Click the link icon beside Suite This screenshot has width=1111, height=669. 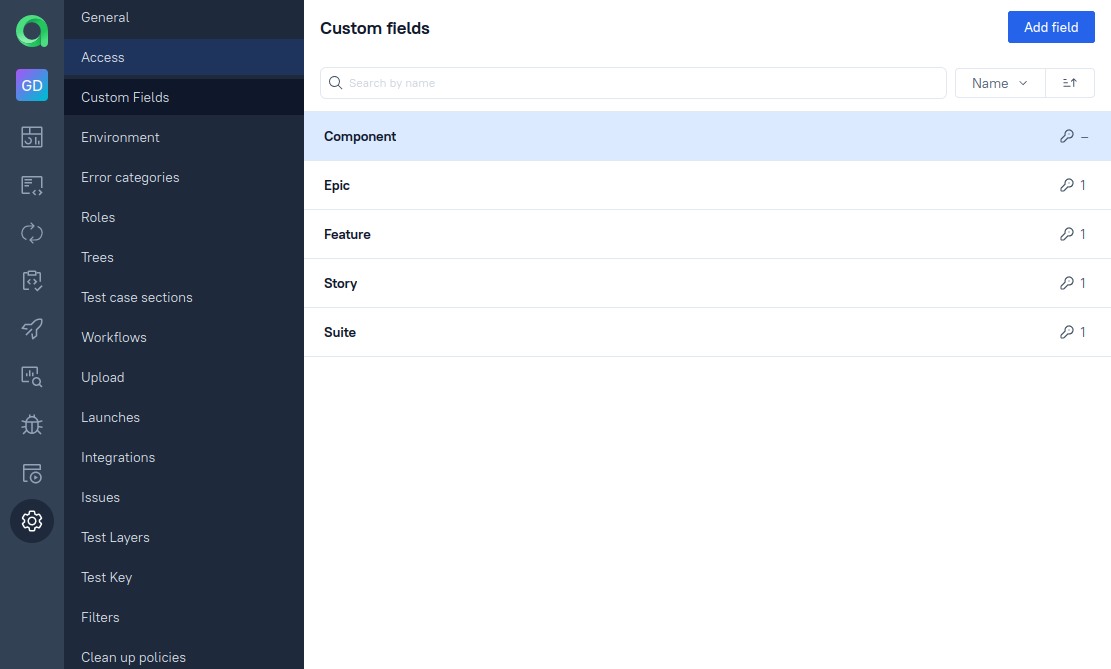click(x=1068, y=332)
